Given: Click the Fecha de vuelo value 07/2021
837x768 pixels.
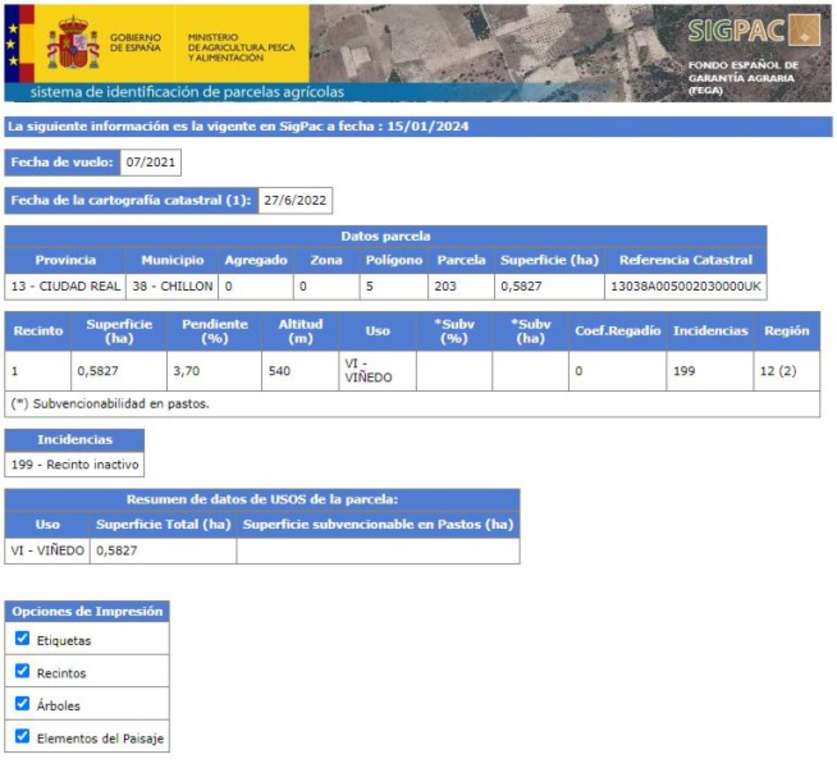Looking at the screenshot, I should click(150, 162).
